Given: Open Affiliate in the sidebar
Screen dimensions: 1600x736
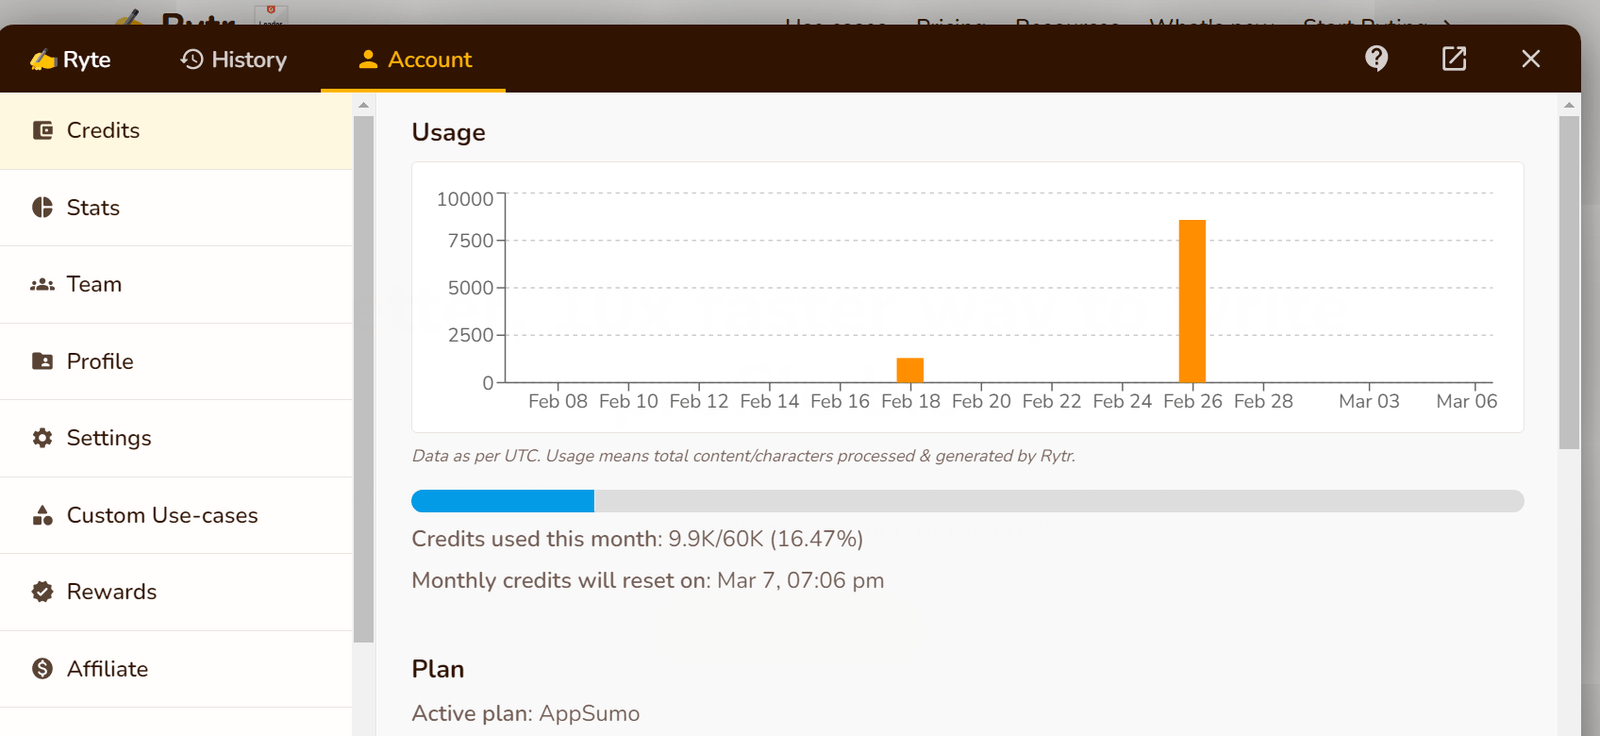Looking at the screenshot, I should [x=176, y=668].
